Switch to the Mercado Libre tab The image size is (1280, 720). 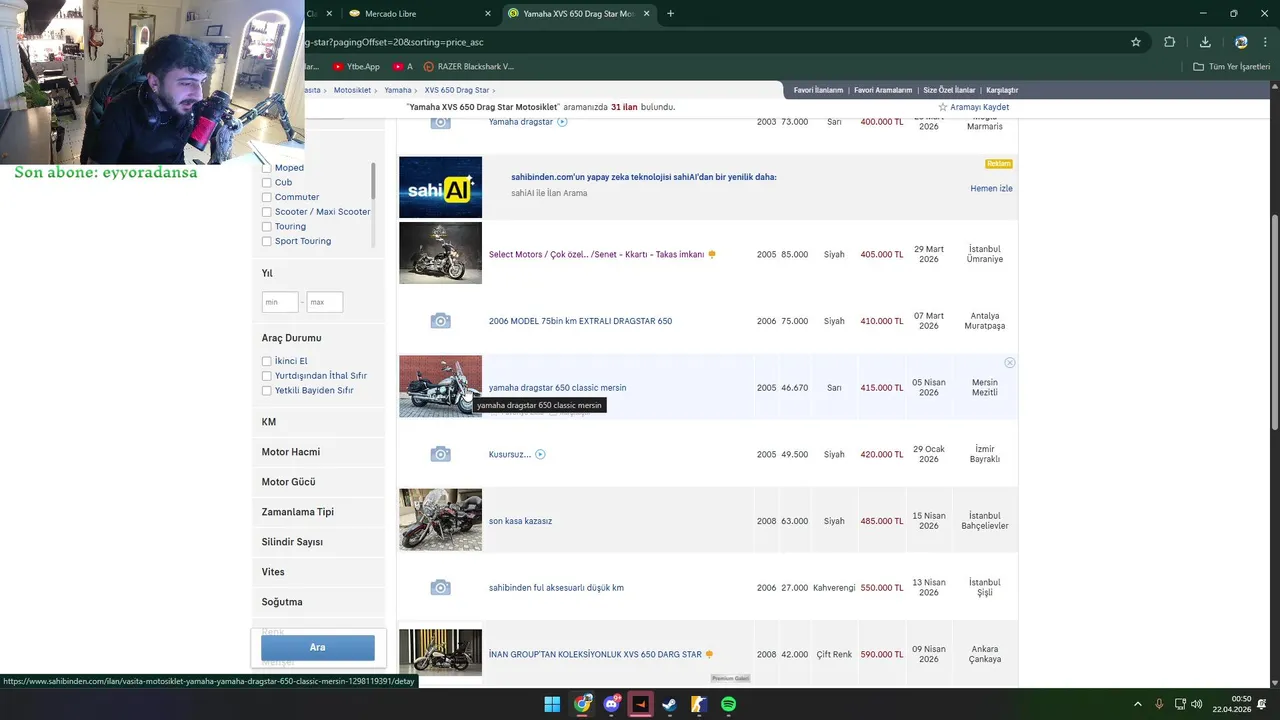420,14
